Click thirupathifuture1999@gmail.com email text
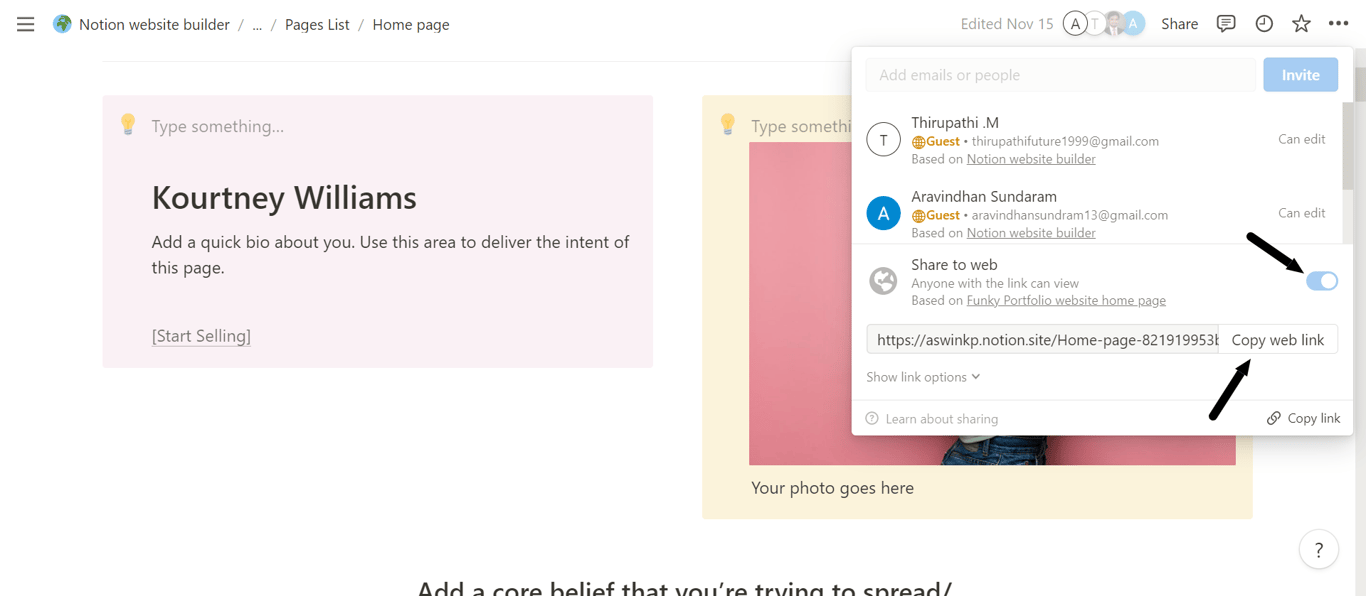The height and width of the screenshot is (596, 1366). pyautogui.click(x=1065, y=141)
